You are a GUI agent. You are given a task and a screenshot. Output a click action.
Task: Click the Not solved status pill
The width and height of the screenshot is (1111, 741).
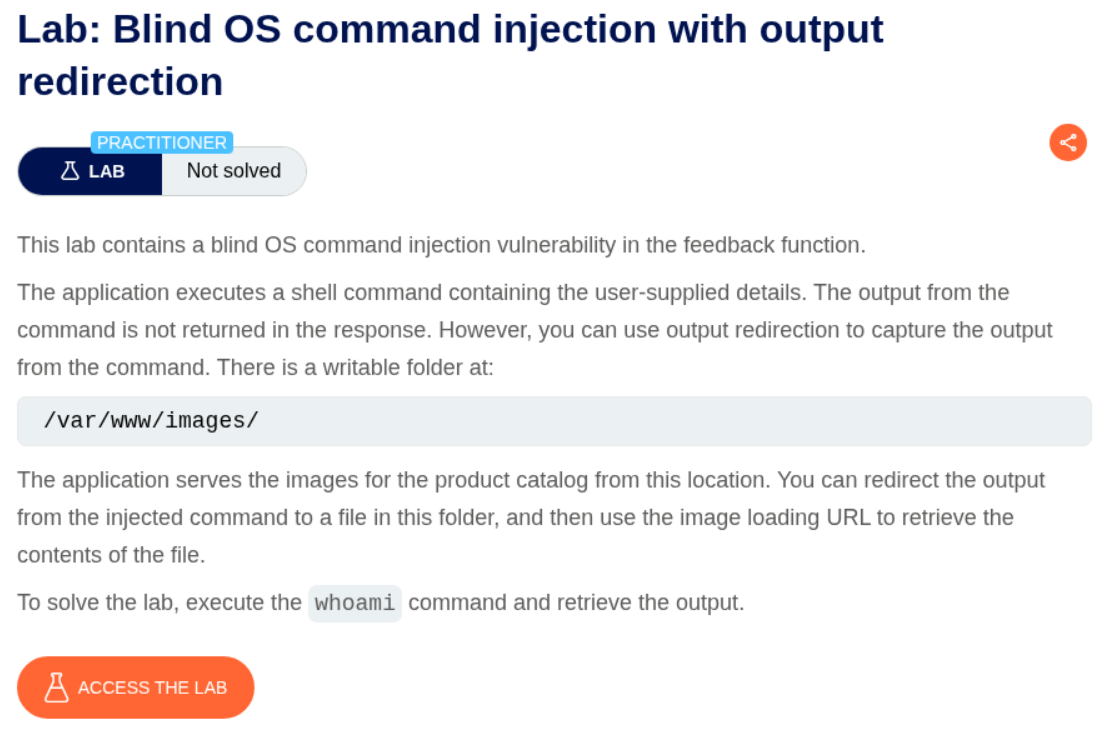(x=233, y=171)
